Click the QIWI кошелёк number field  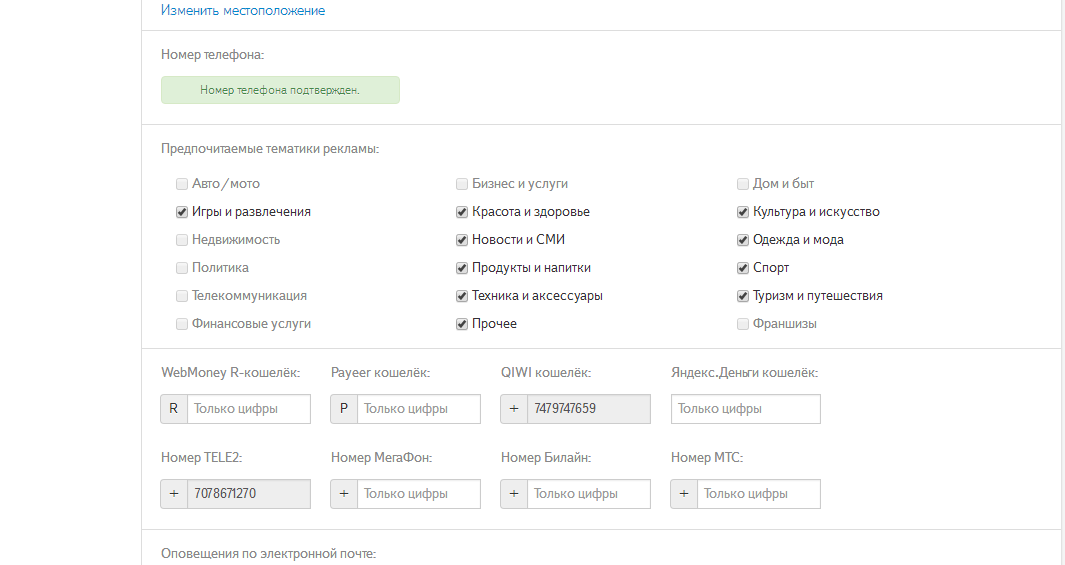click(x=588, y=409)
